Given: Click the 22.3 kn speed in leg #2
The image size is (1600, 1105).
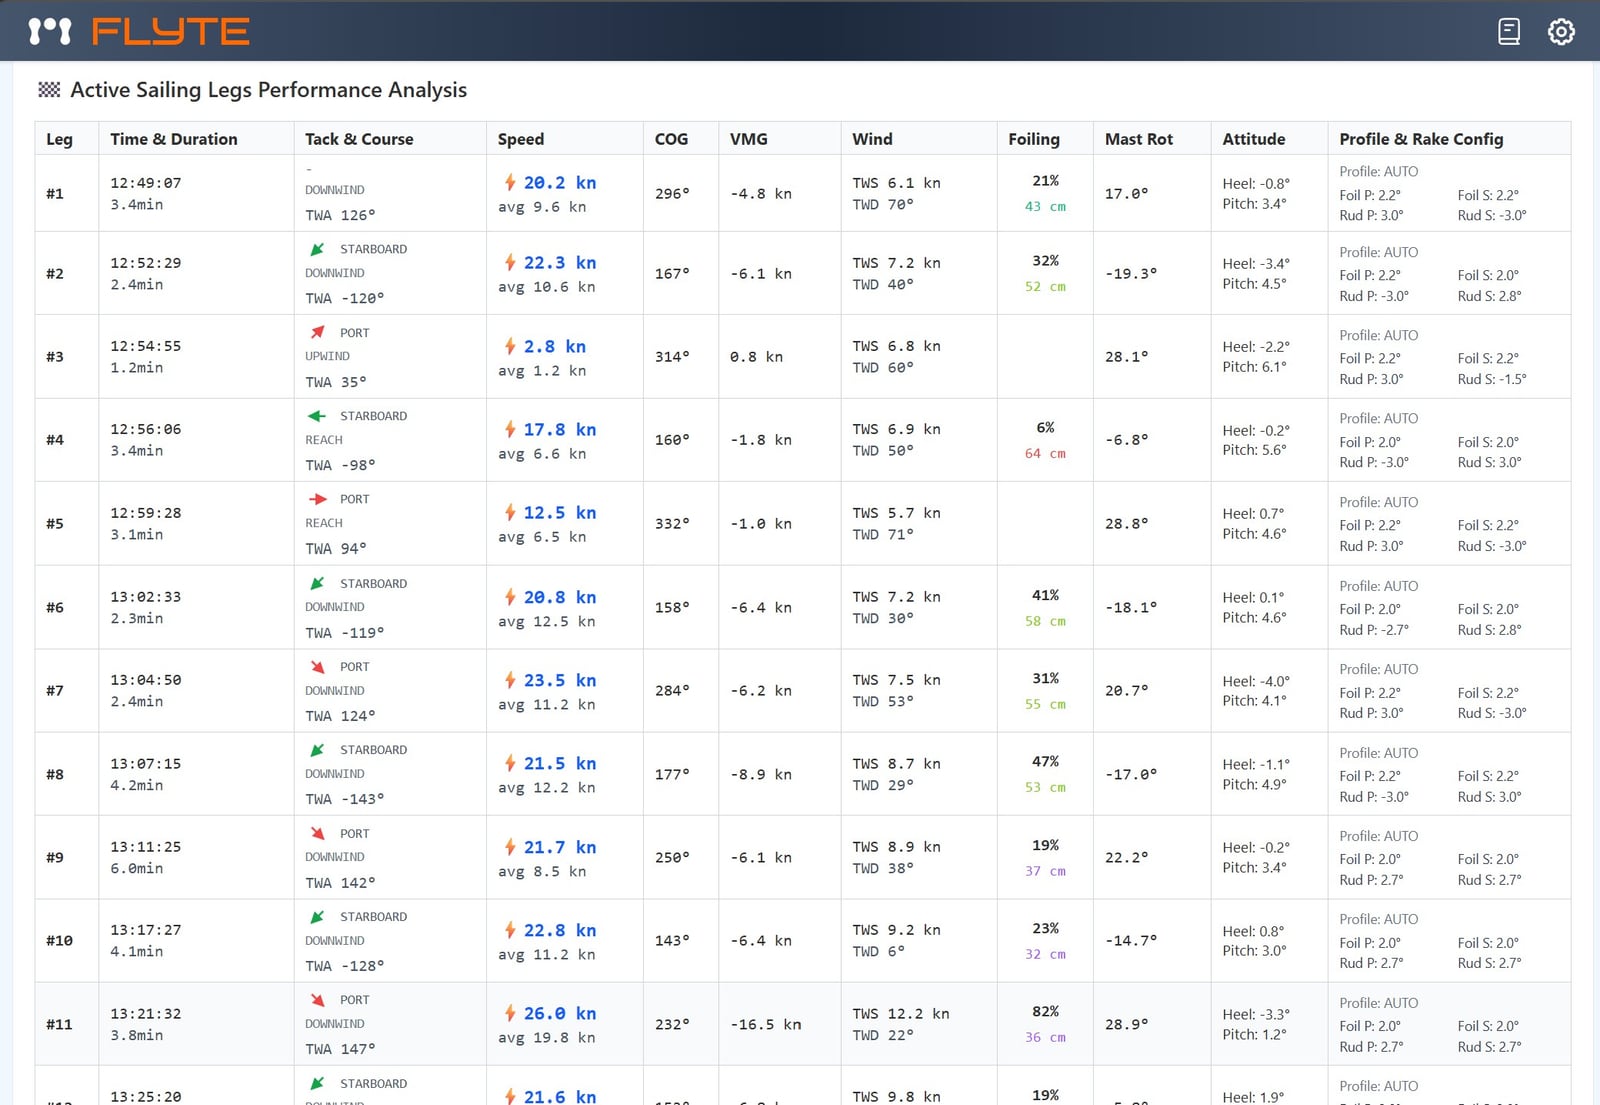Looking at the screenshot, I should click(560, 263).
